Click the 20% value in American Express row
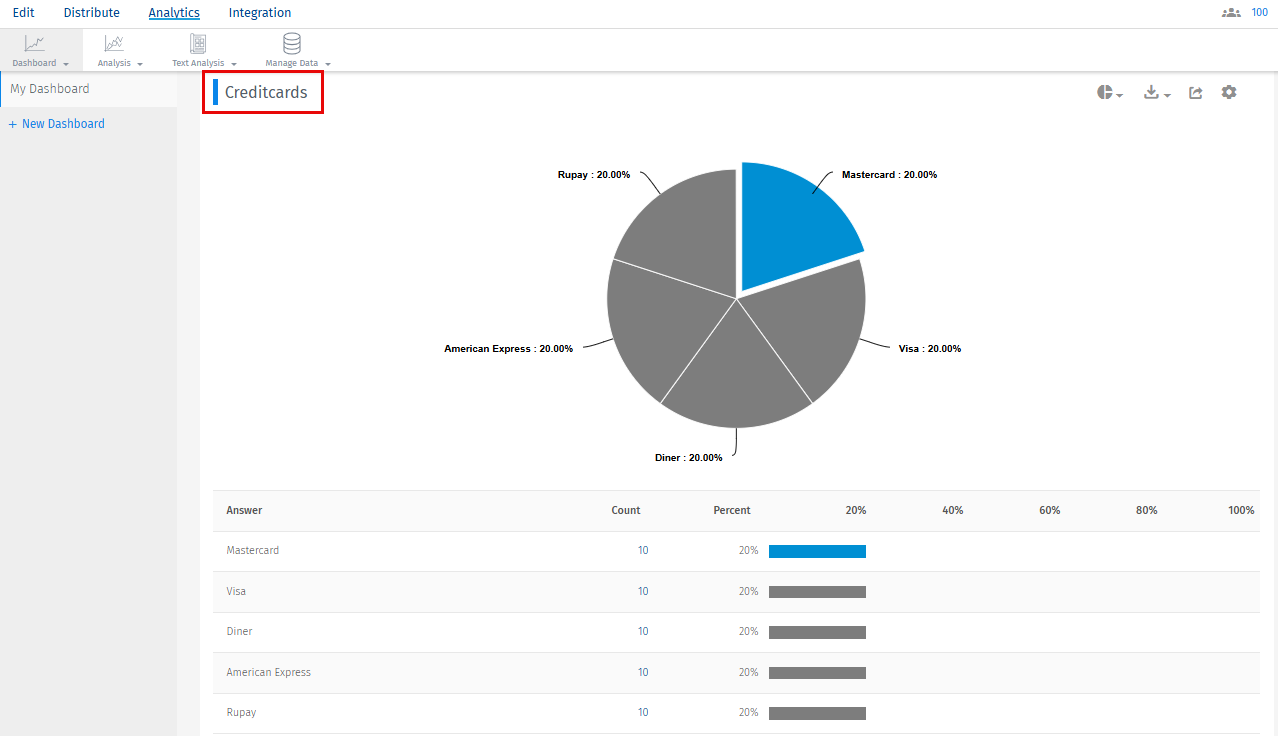This screenshot has width=1278, height=736. point(749,672)
